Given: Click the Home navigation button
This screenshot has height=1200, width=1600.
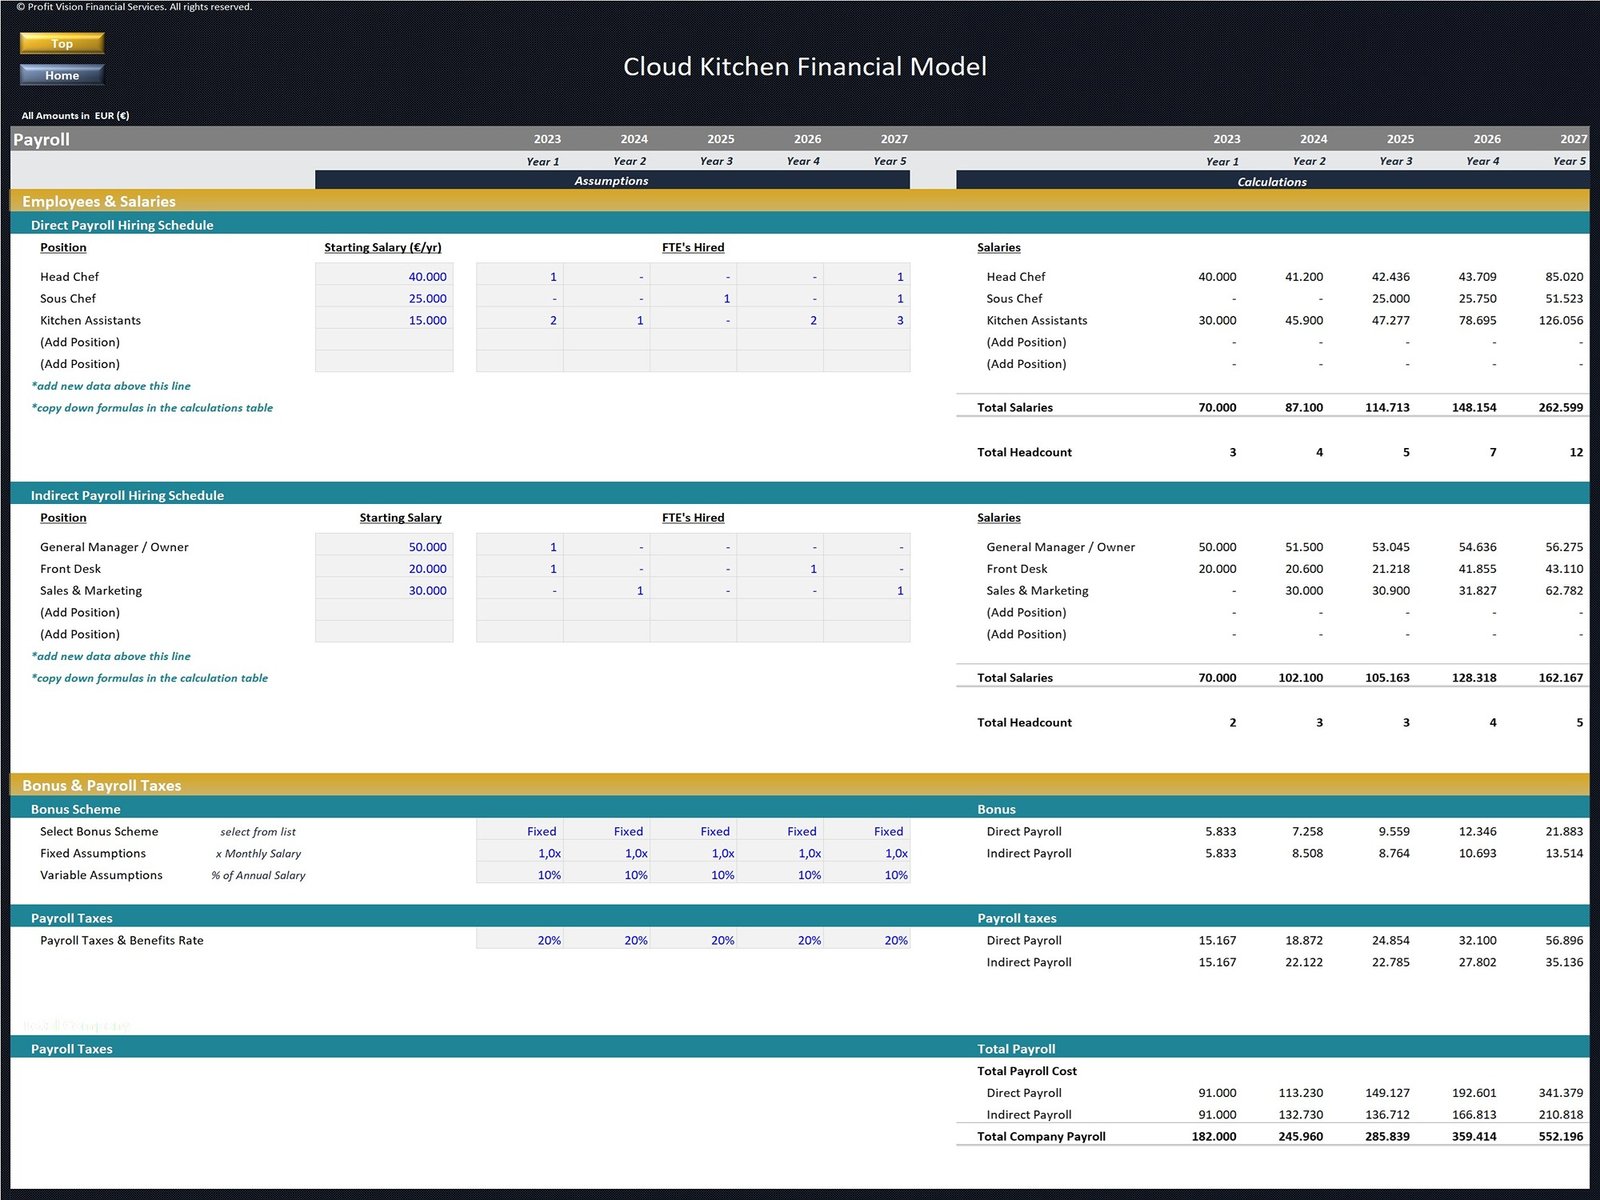Looking at the screenshot, I should 62,75.
